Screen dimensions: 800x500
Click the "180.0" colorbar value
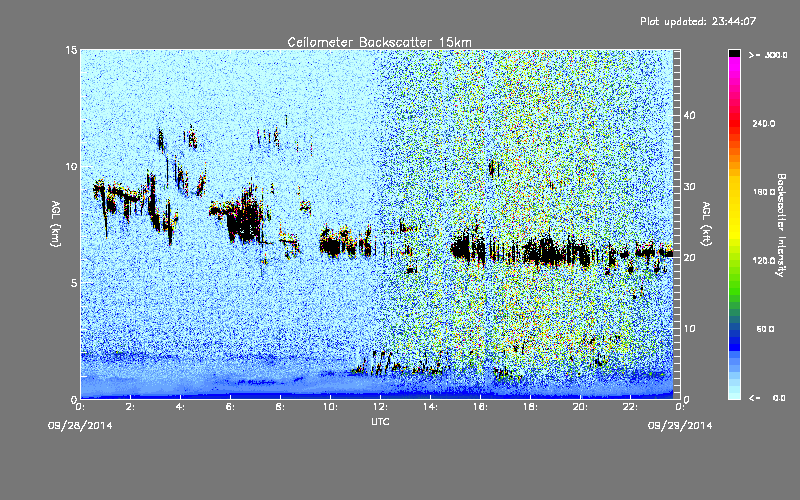764,192
